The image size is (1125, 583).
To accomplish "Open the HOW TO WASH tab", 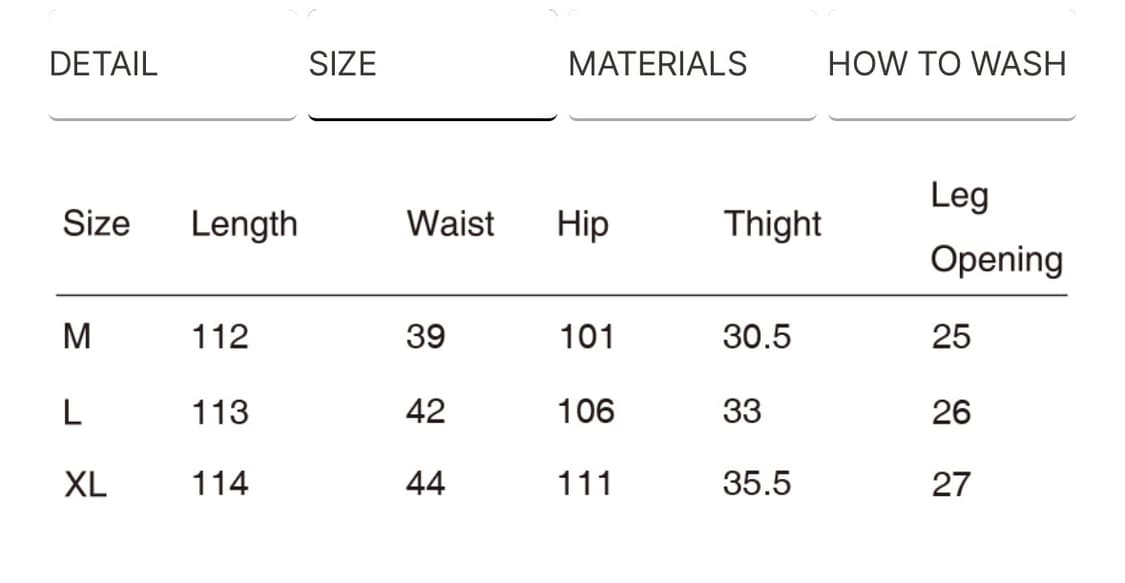I will (x=946, y=64).
